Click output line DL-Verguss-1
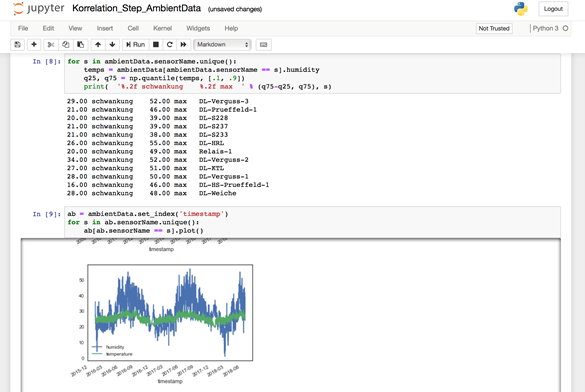The height and width of the screenshot is (392, 585). coord(158,176)
